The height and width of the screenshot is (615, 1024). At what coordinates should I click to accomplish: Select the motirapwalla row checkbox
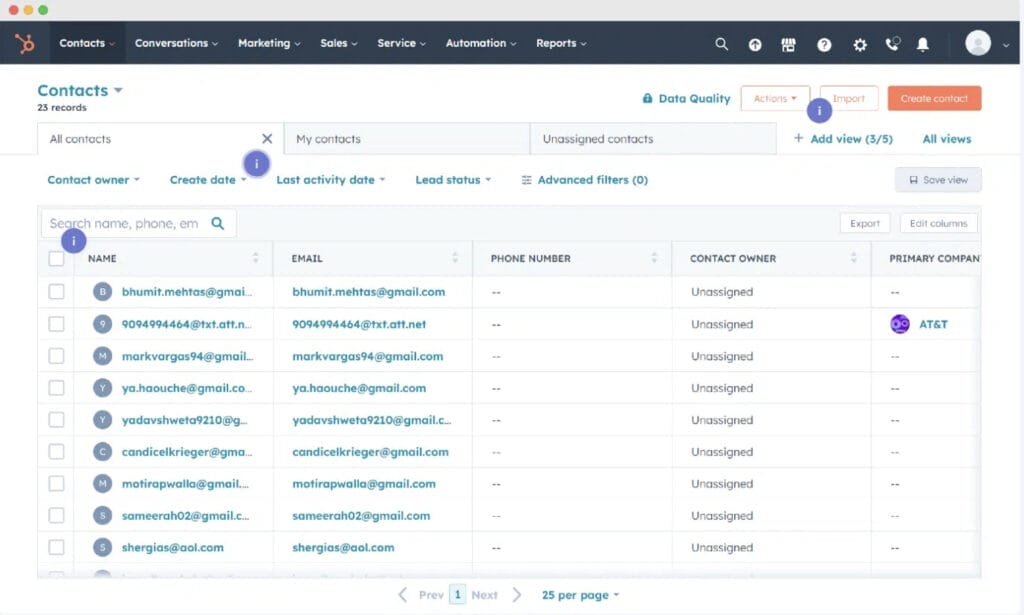[56, 484]
